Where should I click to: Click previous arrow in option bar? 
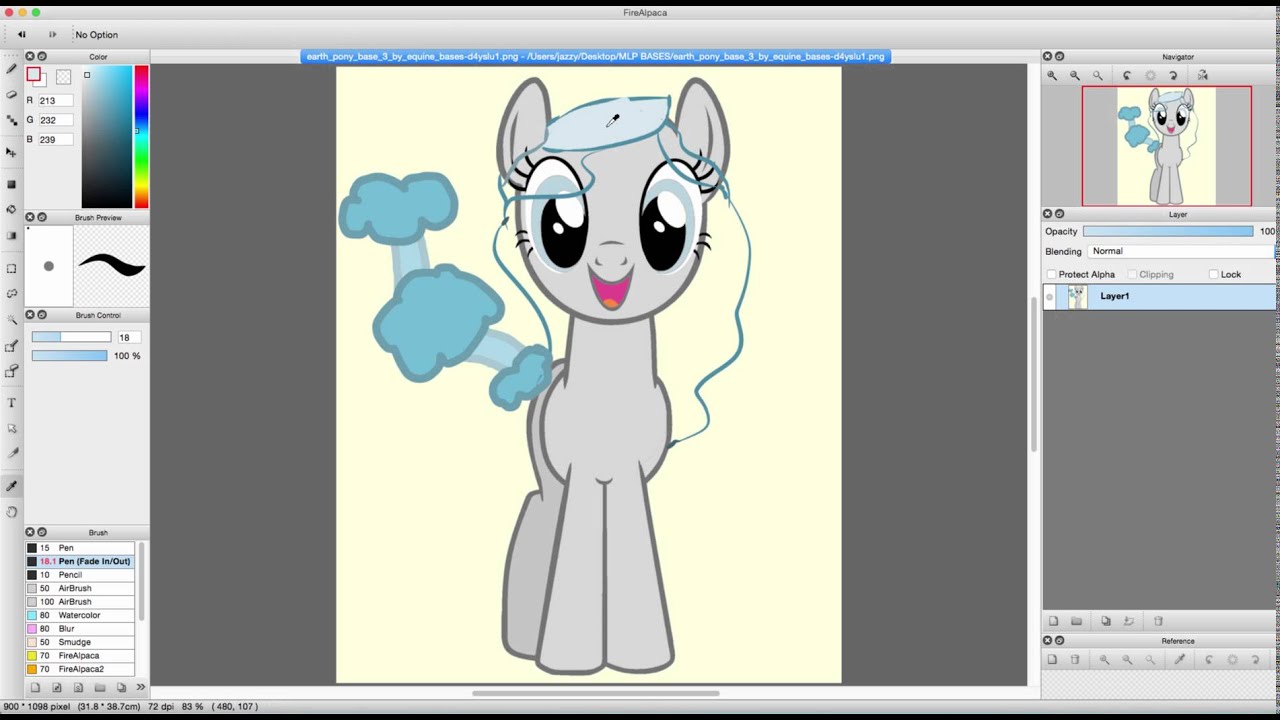(x=21, y=34)
